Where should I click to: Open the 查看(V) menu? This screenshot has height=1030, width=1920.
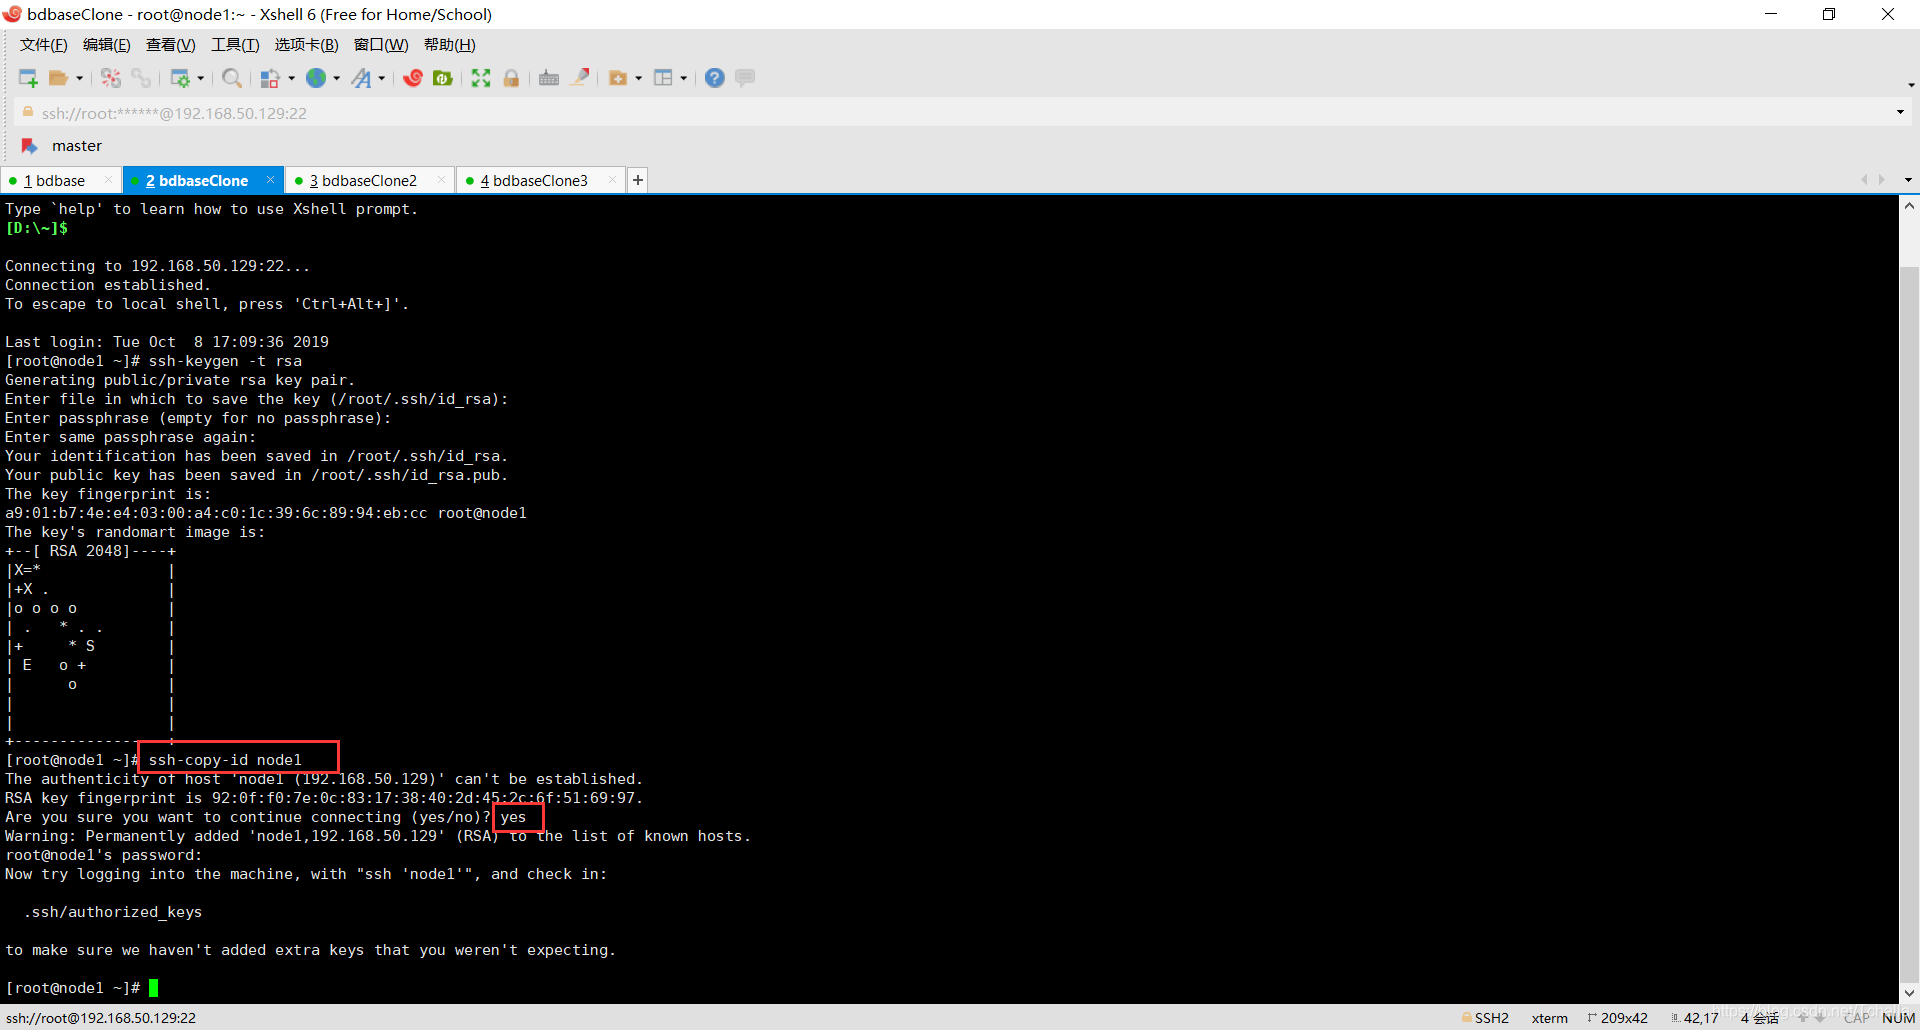(x=171, y=45)
